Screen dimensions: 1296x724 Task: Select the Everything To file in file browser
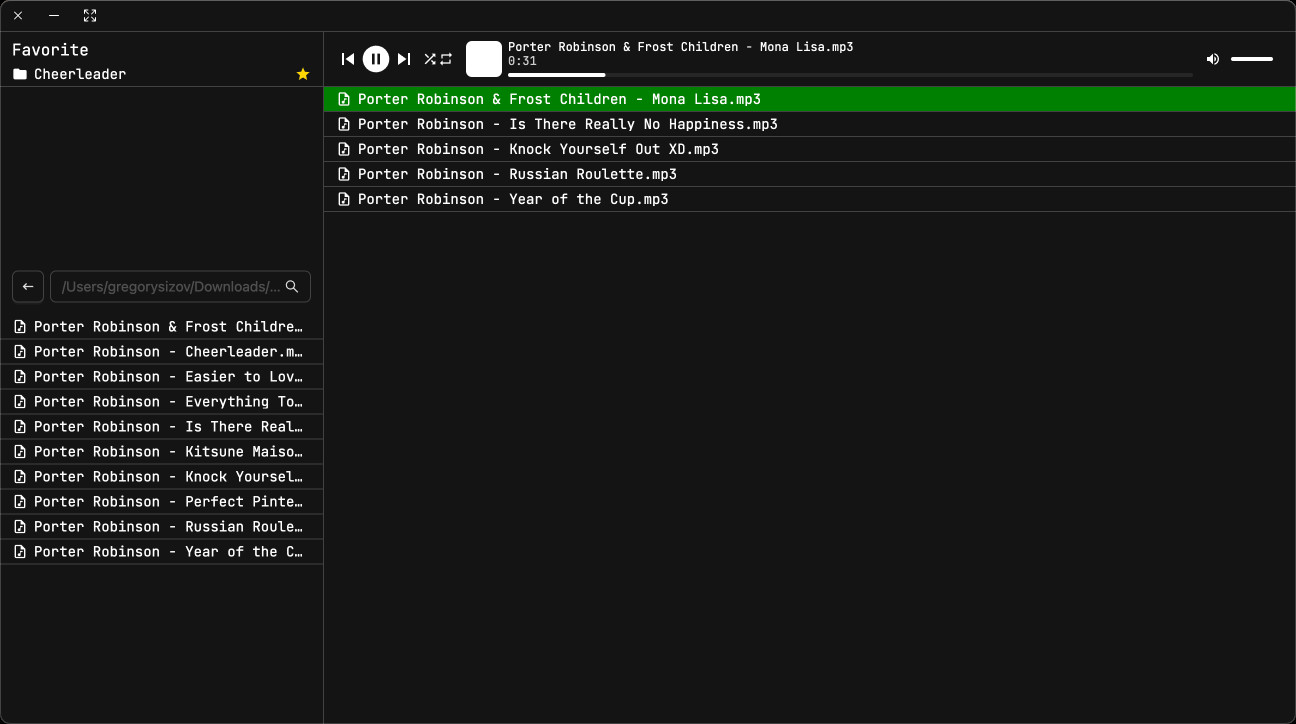(161, 402)
